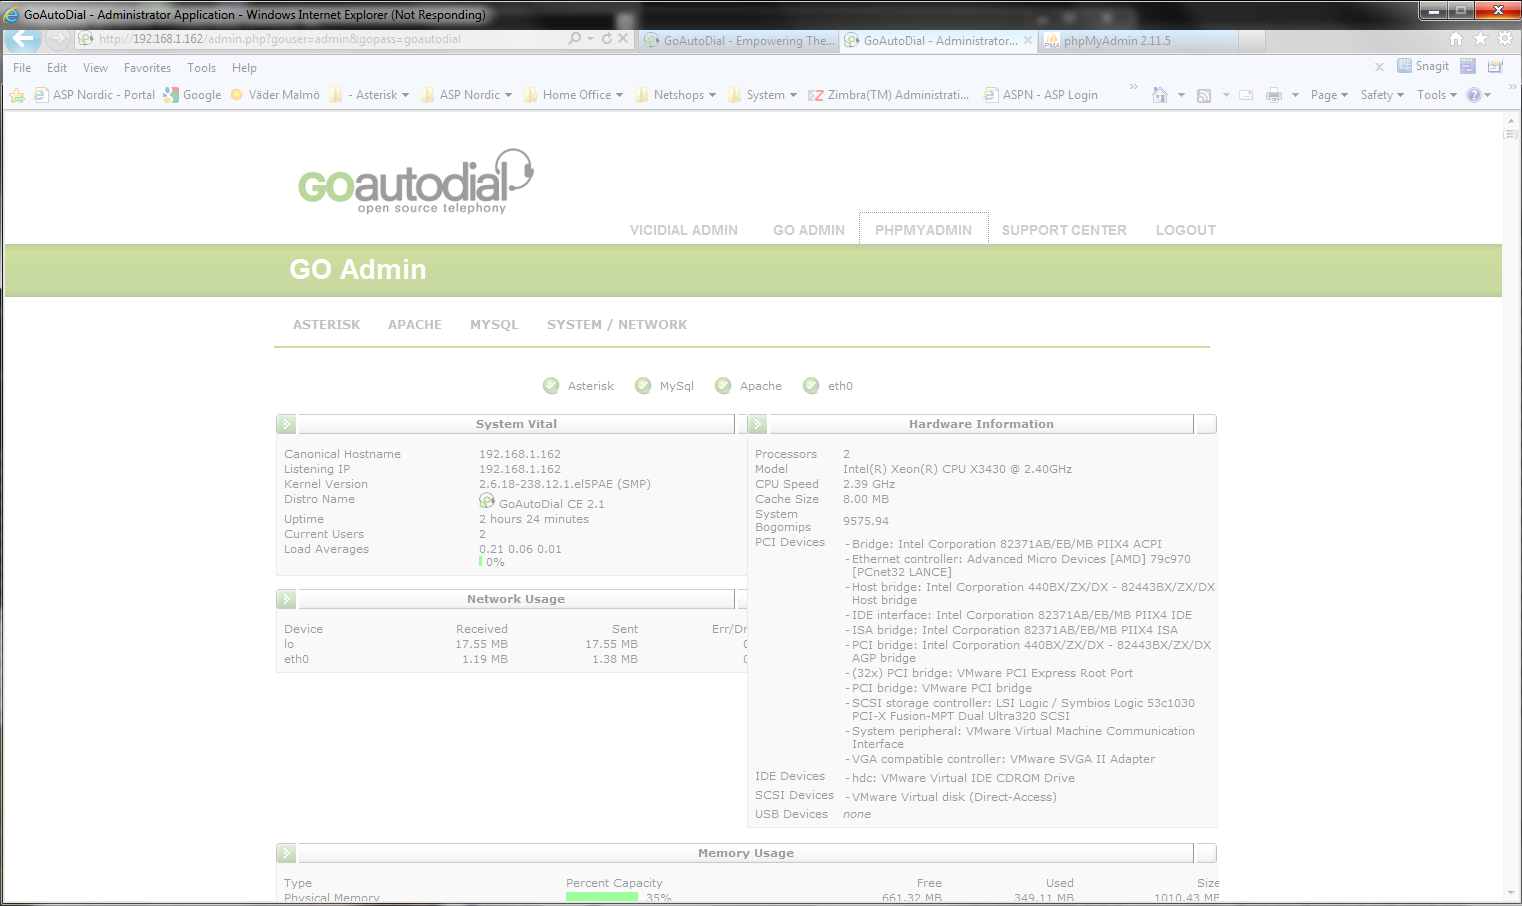
Task: Open the favorites star icon
Action: pos(1480,39)
